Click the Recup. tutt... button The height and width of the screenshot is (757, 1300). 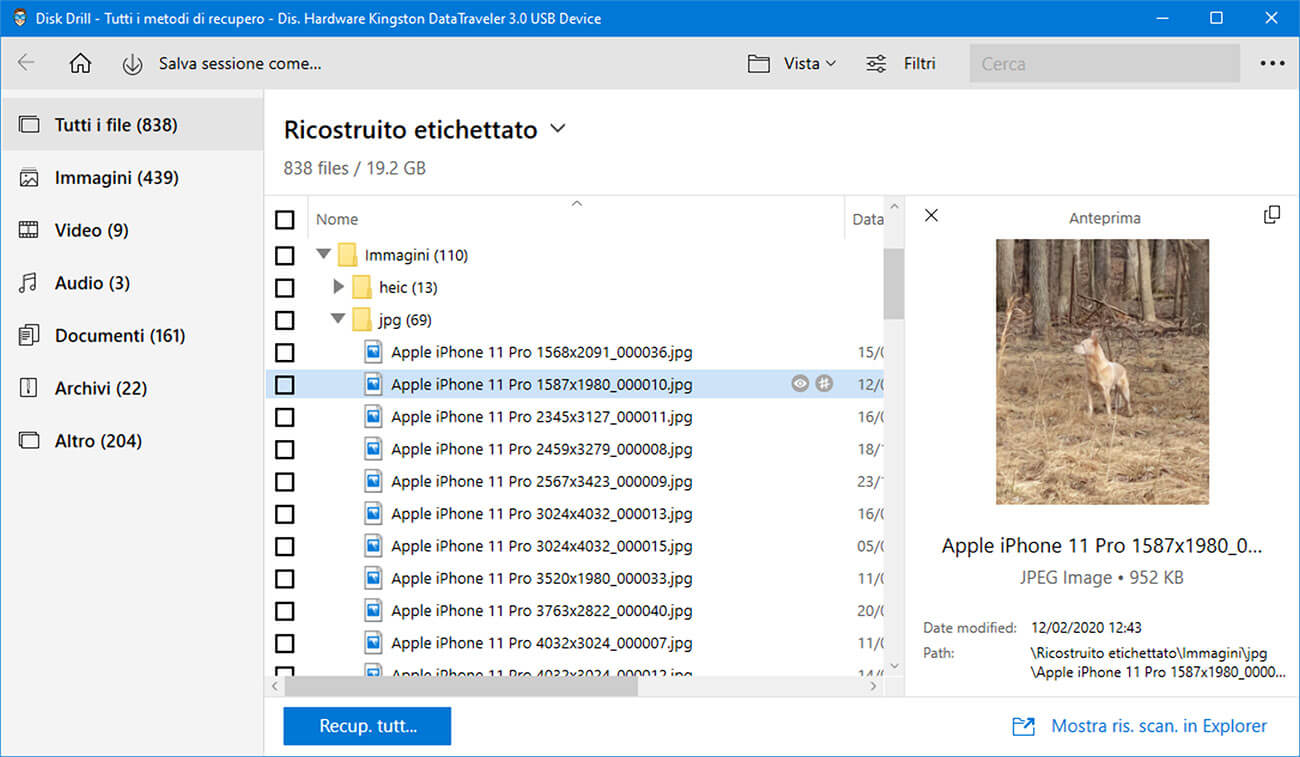(367, 726)
